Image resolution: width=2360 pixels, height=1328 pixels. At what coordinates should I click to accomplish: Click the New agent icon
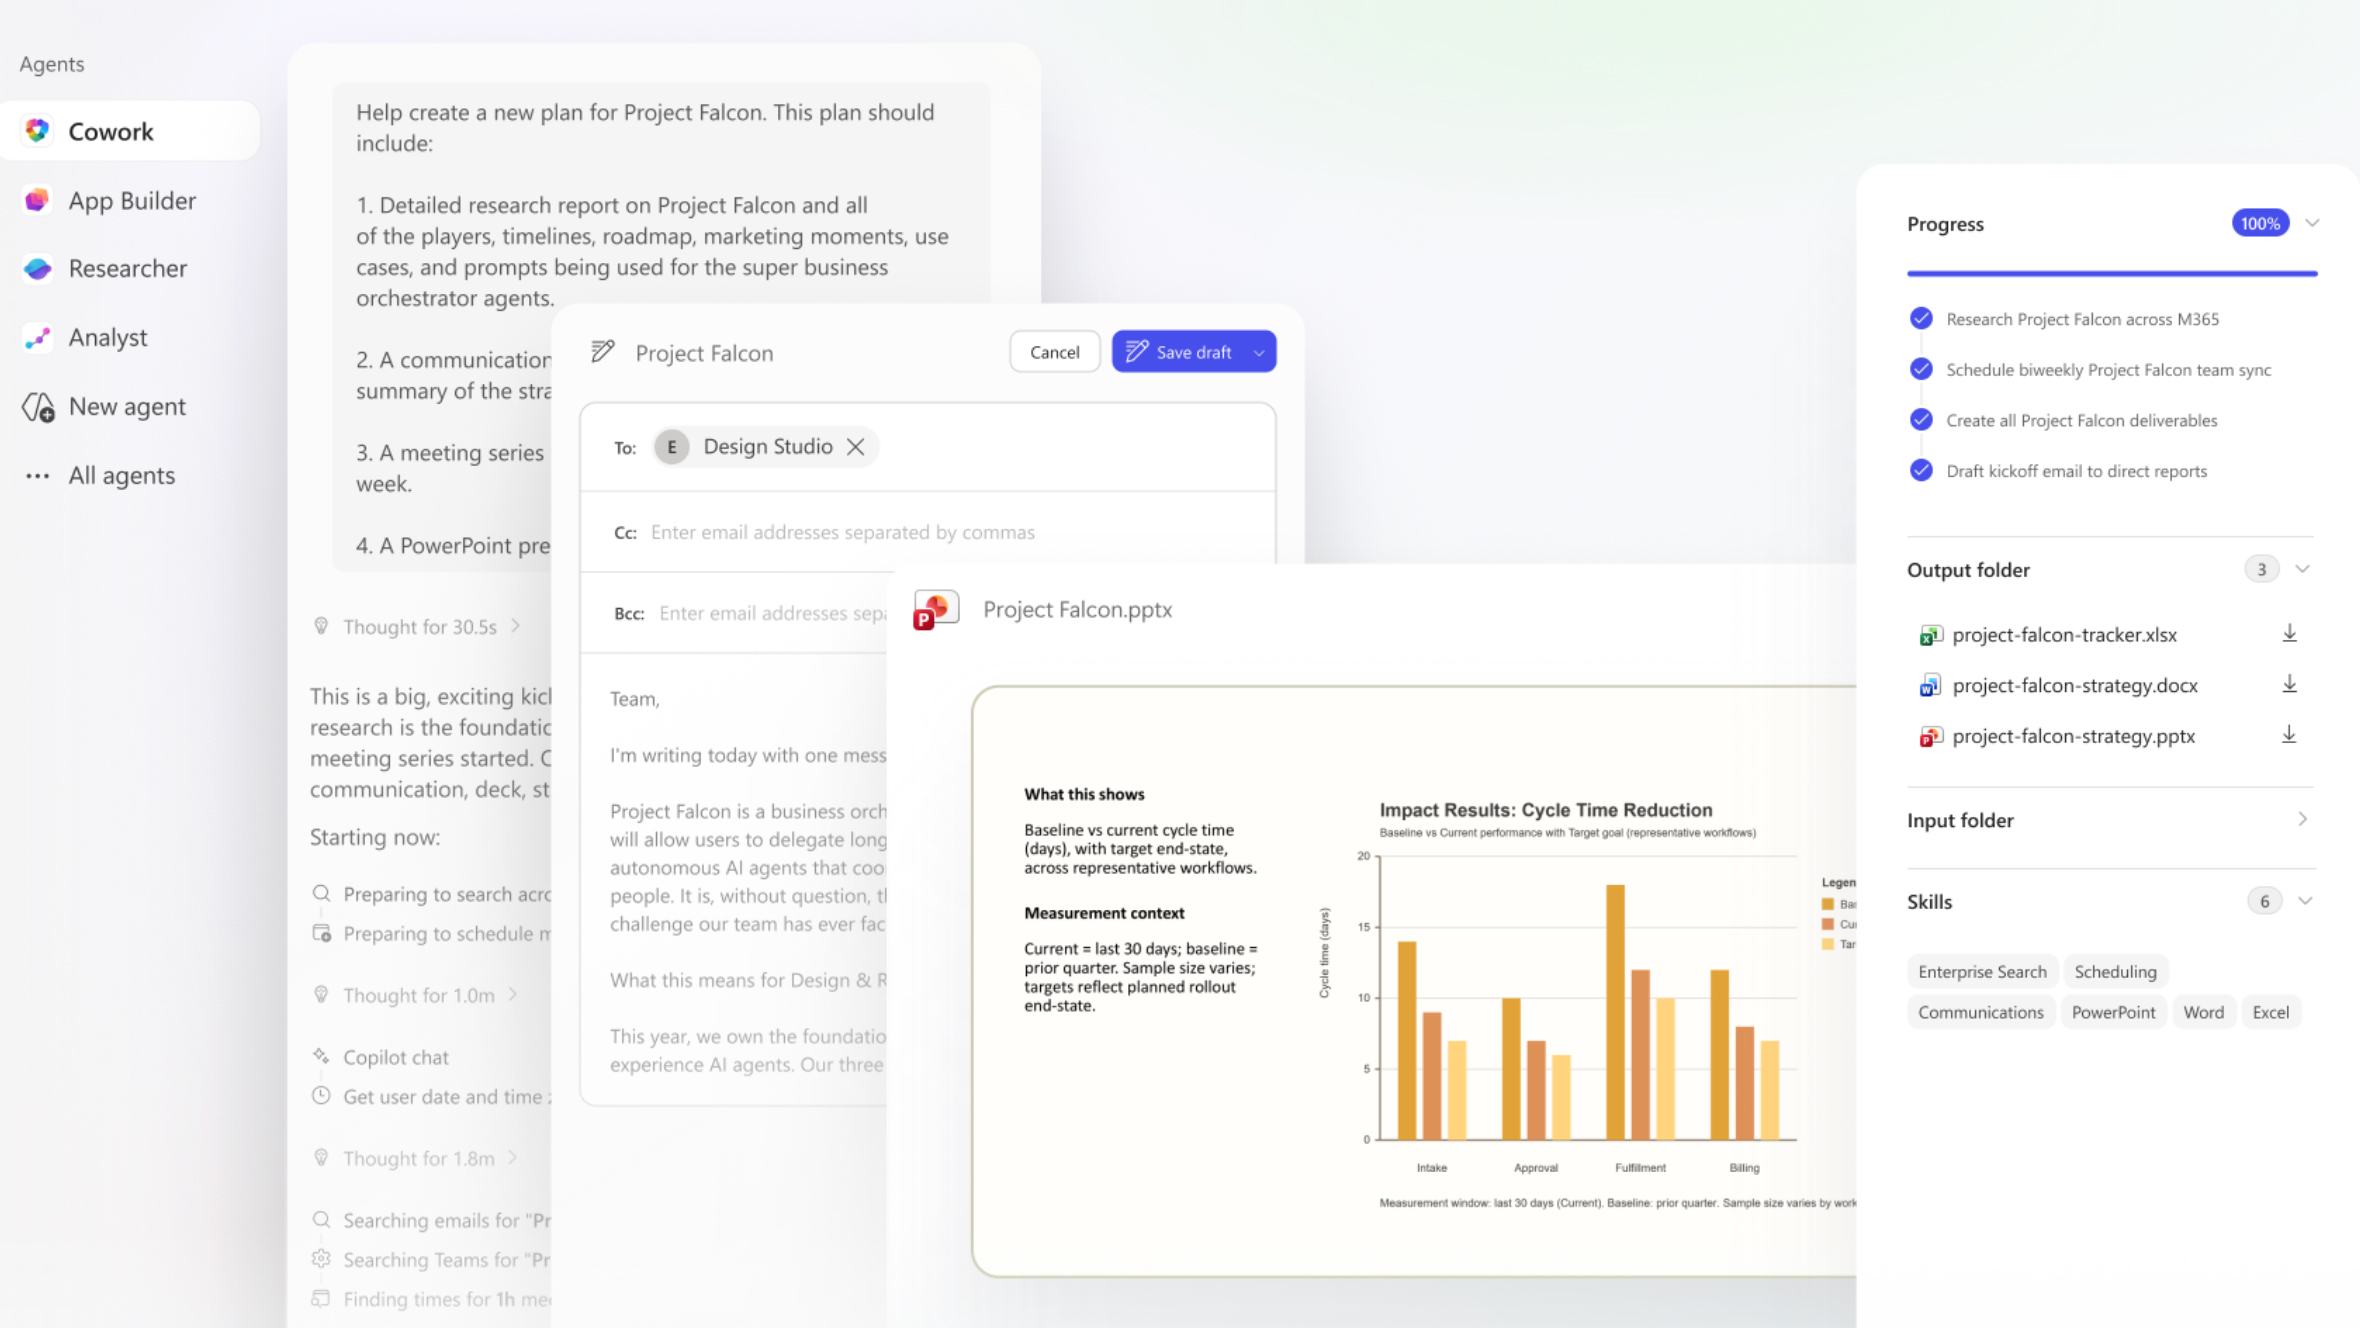(x=39, y=407)
